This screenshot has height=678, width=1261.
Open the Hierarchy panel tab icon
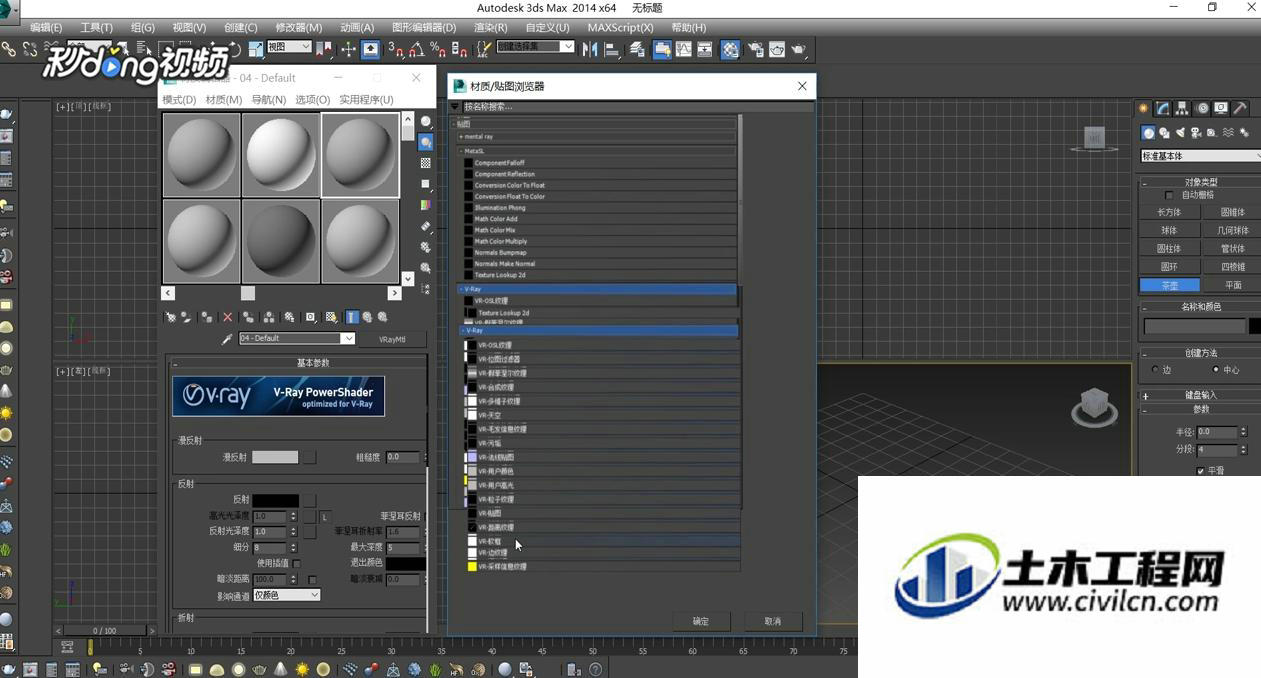(x=1182, y=108)
